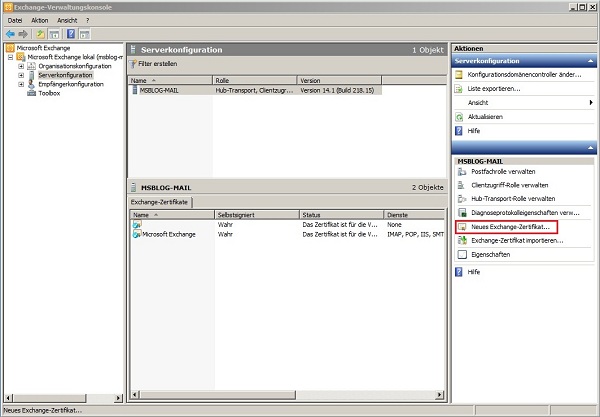Click 'Microsoft Exchange' certificate name text
Screen dimensions: 600x417
click(169, 234)
